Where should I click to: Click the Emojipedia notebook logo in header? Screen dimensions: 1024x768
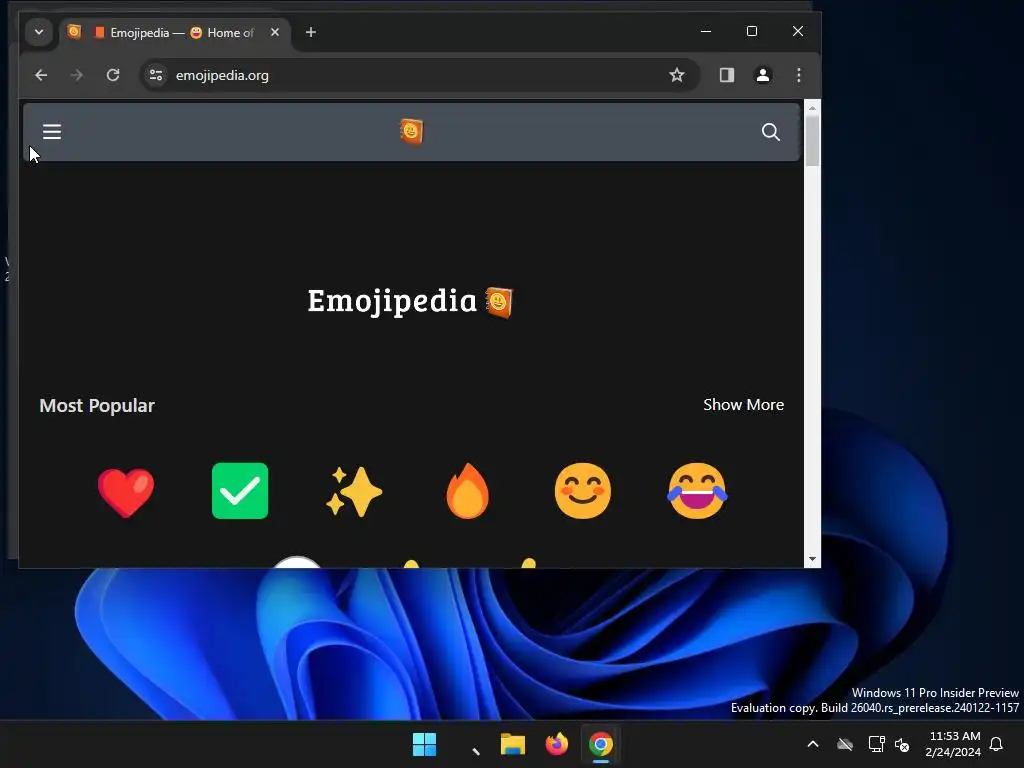click(411, 132)
